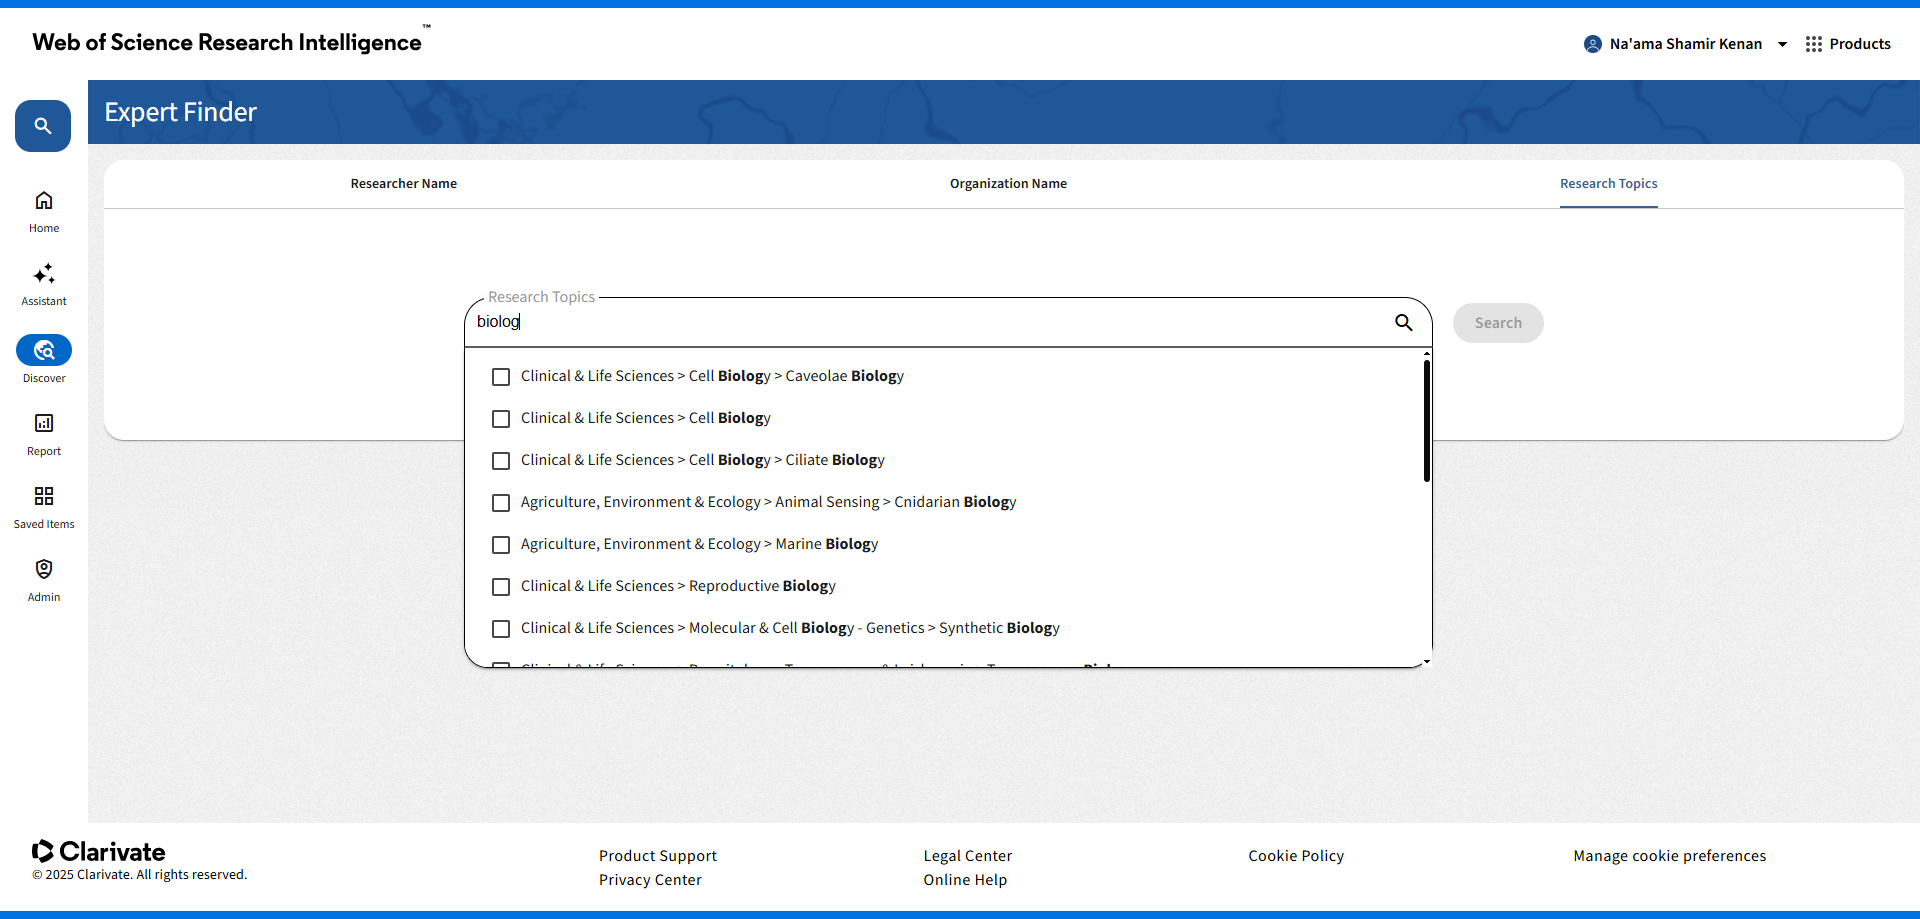Check the Reproductive Biology checkbox
Screen dimensions: 1920x919
click(501, 587)
